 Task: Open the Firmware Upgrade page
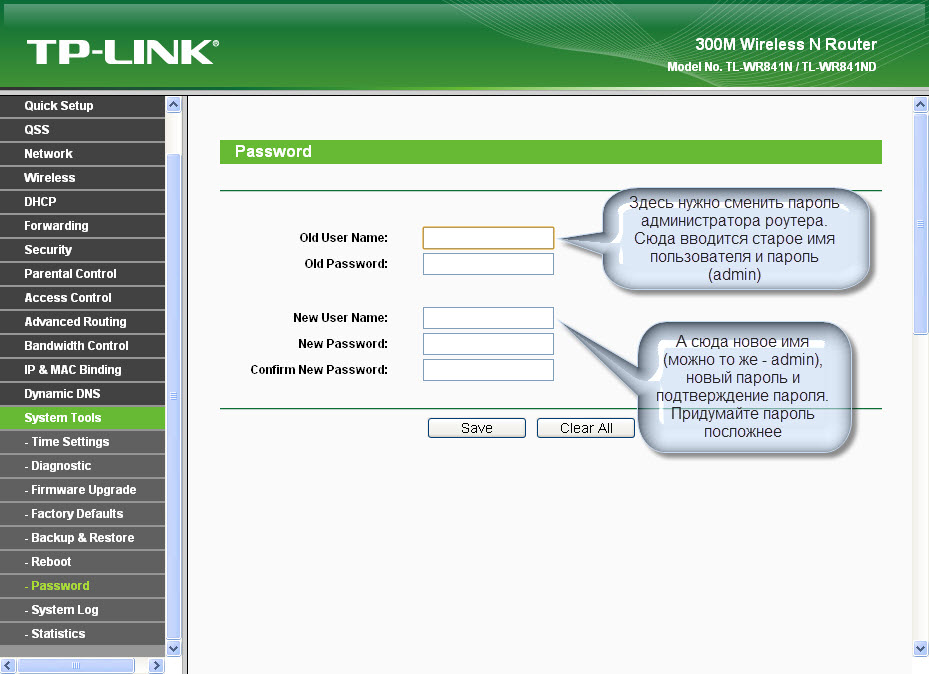click(83, 490)
